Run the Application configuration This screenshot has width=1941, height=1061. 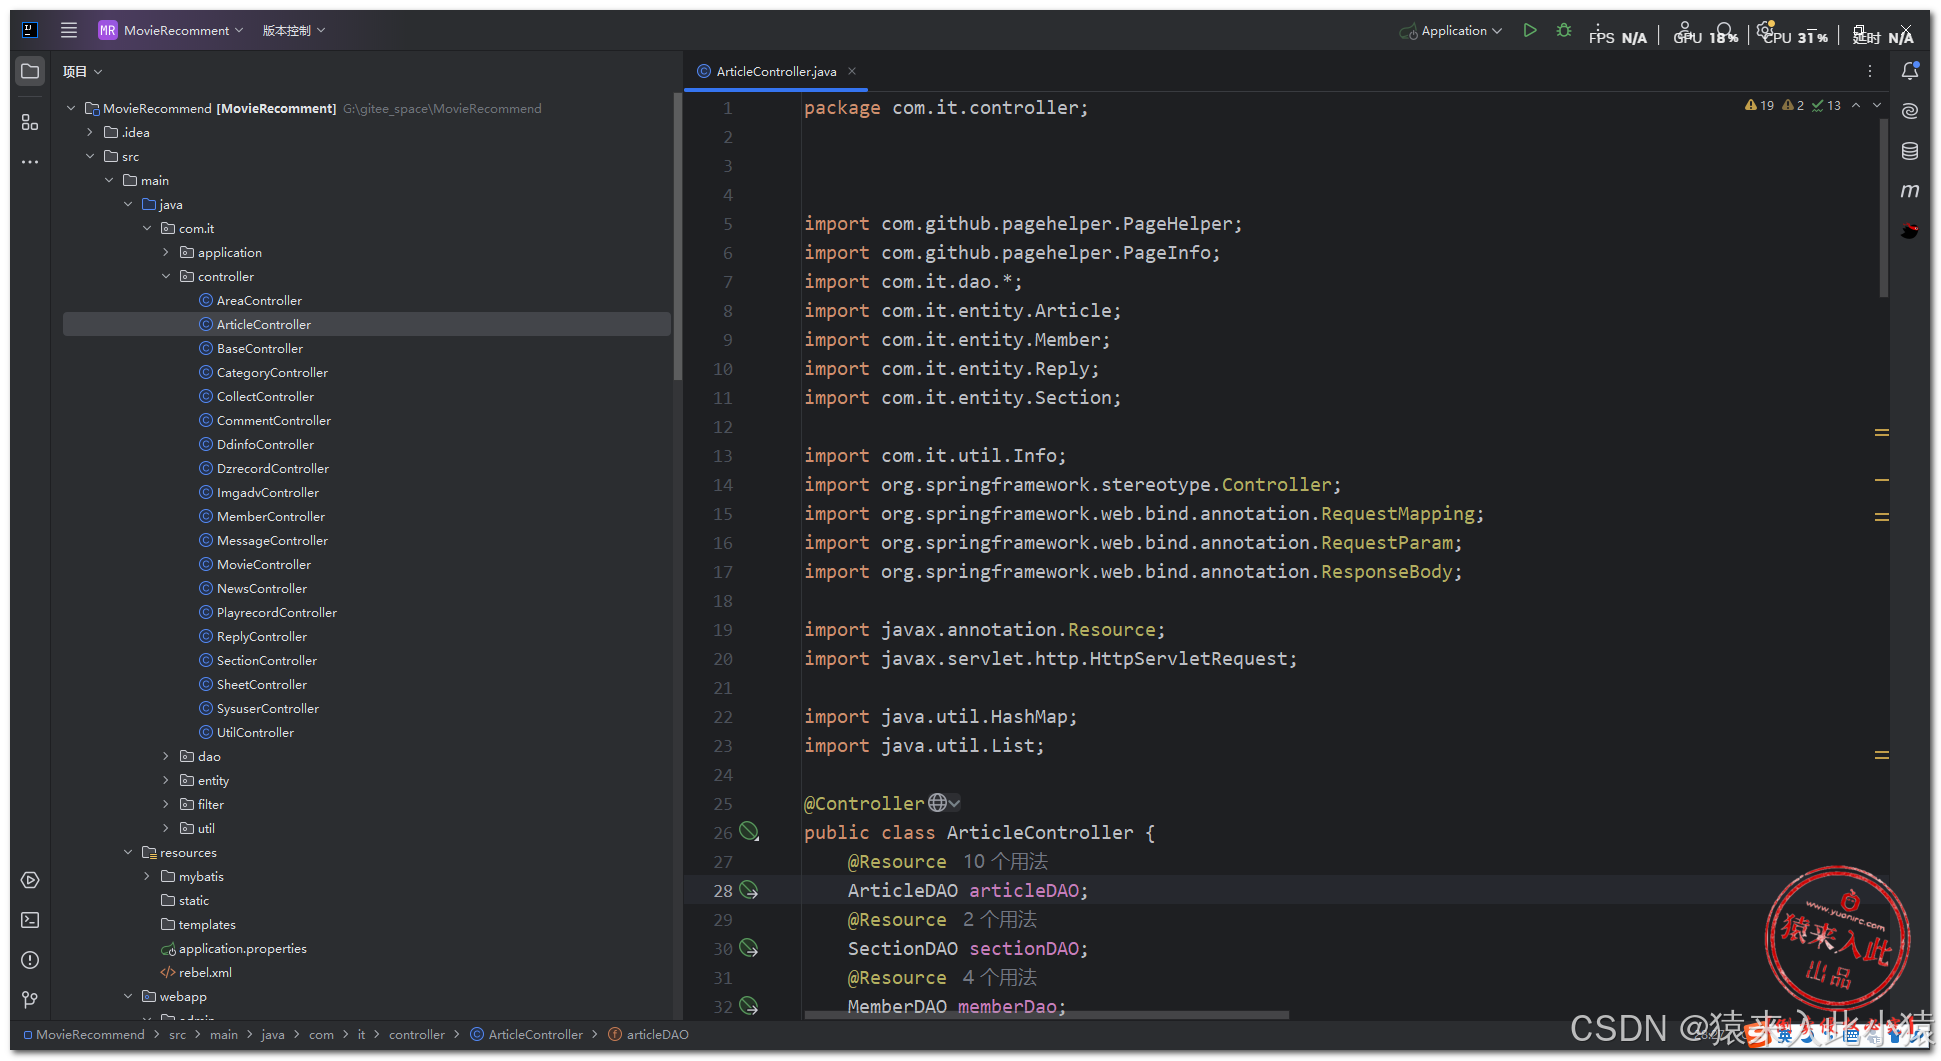(1529, 30)
